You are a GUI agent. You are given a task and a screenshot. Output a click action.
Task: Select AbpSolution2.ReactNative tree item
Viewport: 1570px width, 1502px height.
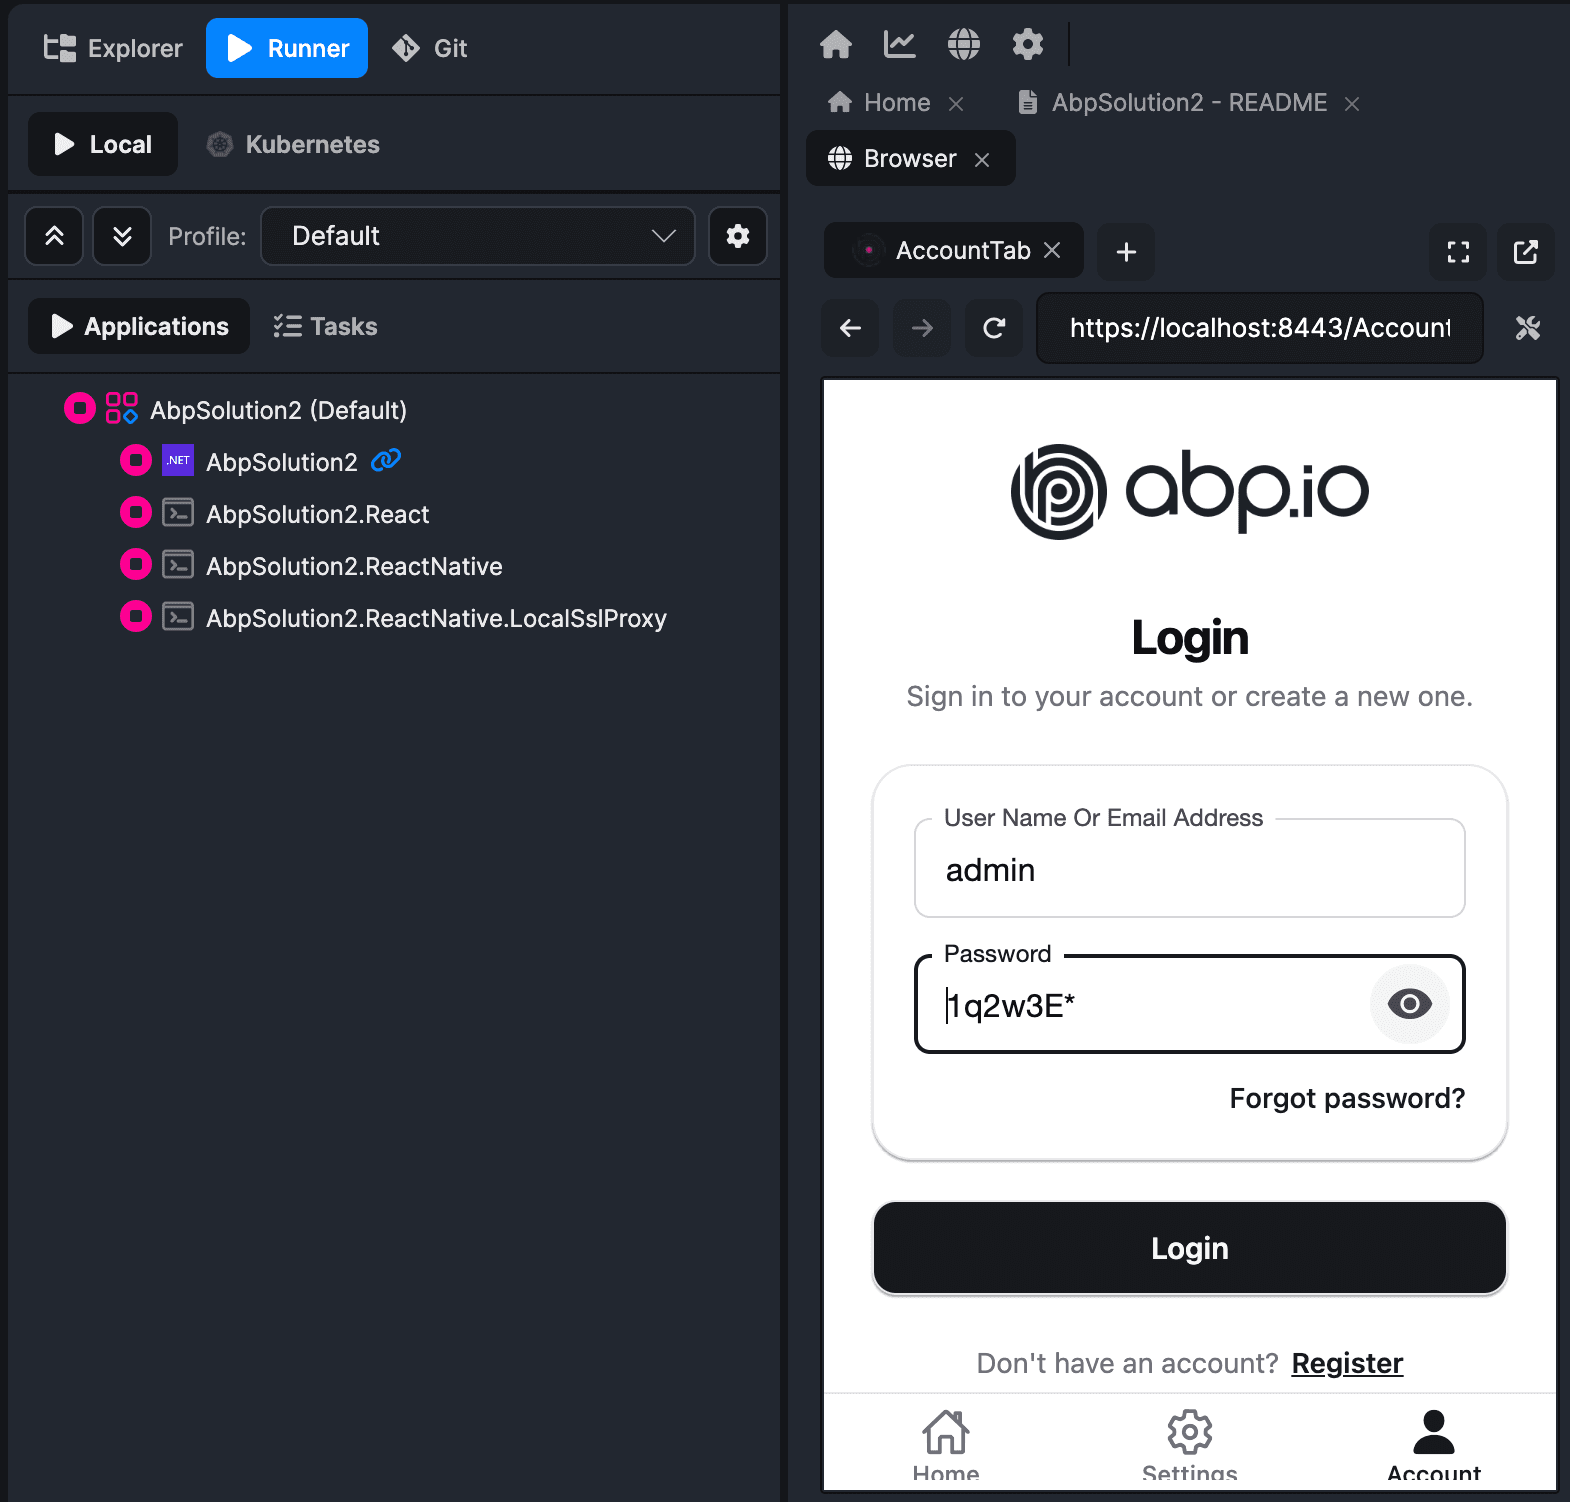click(x=354, y=566)
